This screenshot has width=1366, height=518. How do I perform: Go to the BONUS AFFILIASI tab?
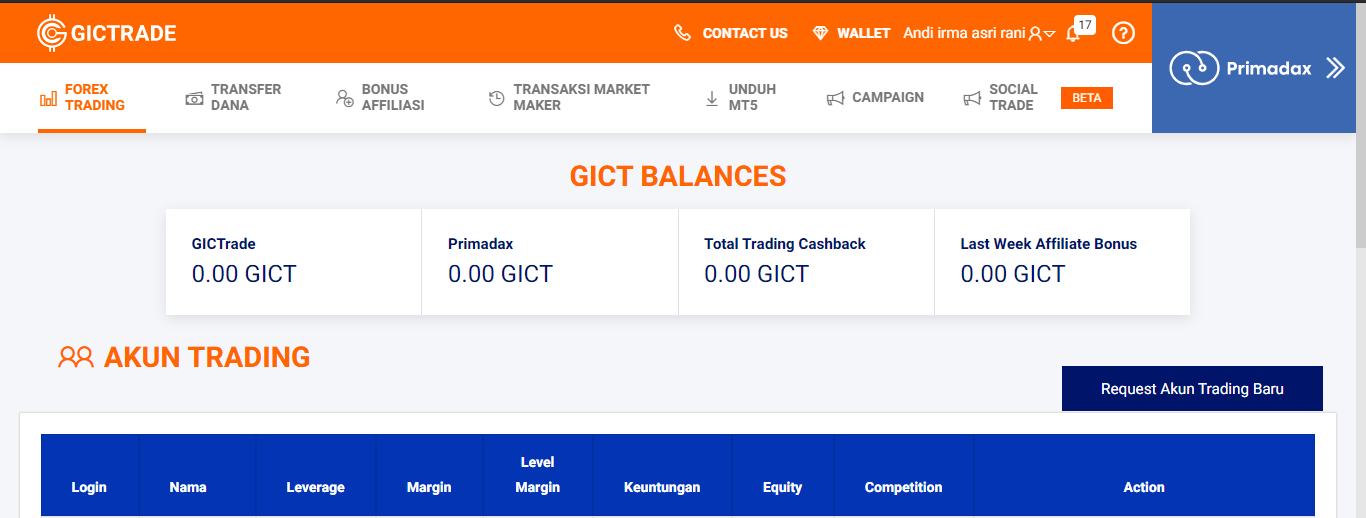(x=380, y=97)
